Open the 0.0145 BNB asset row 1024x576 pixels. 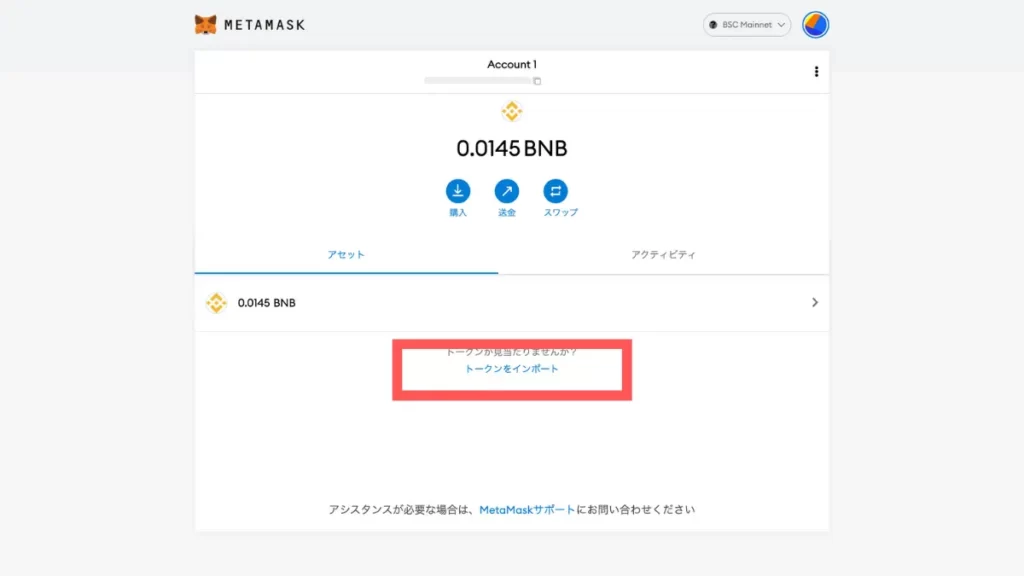(x=512, y=303)
